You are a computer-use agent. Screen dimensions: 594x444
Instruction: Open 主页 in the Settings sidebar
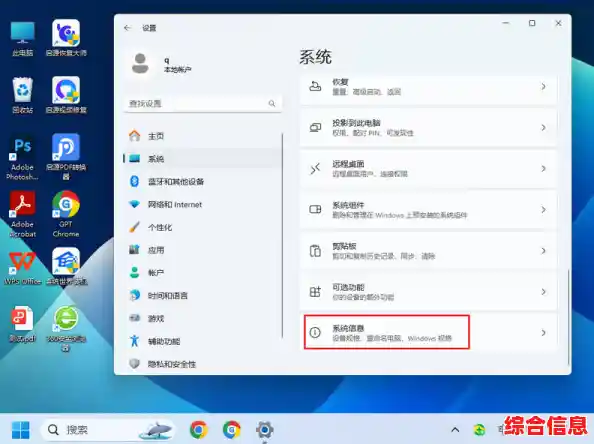click(x=203, y=136)
